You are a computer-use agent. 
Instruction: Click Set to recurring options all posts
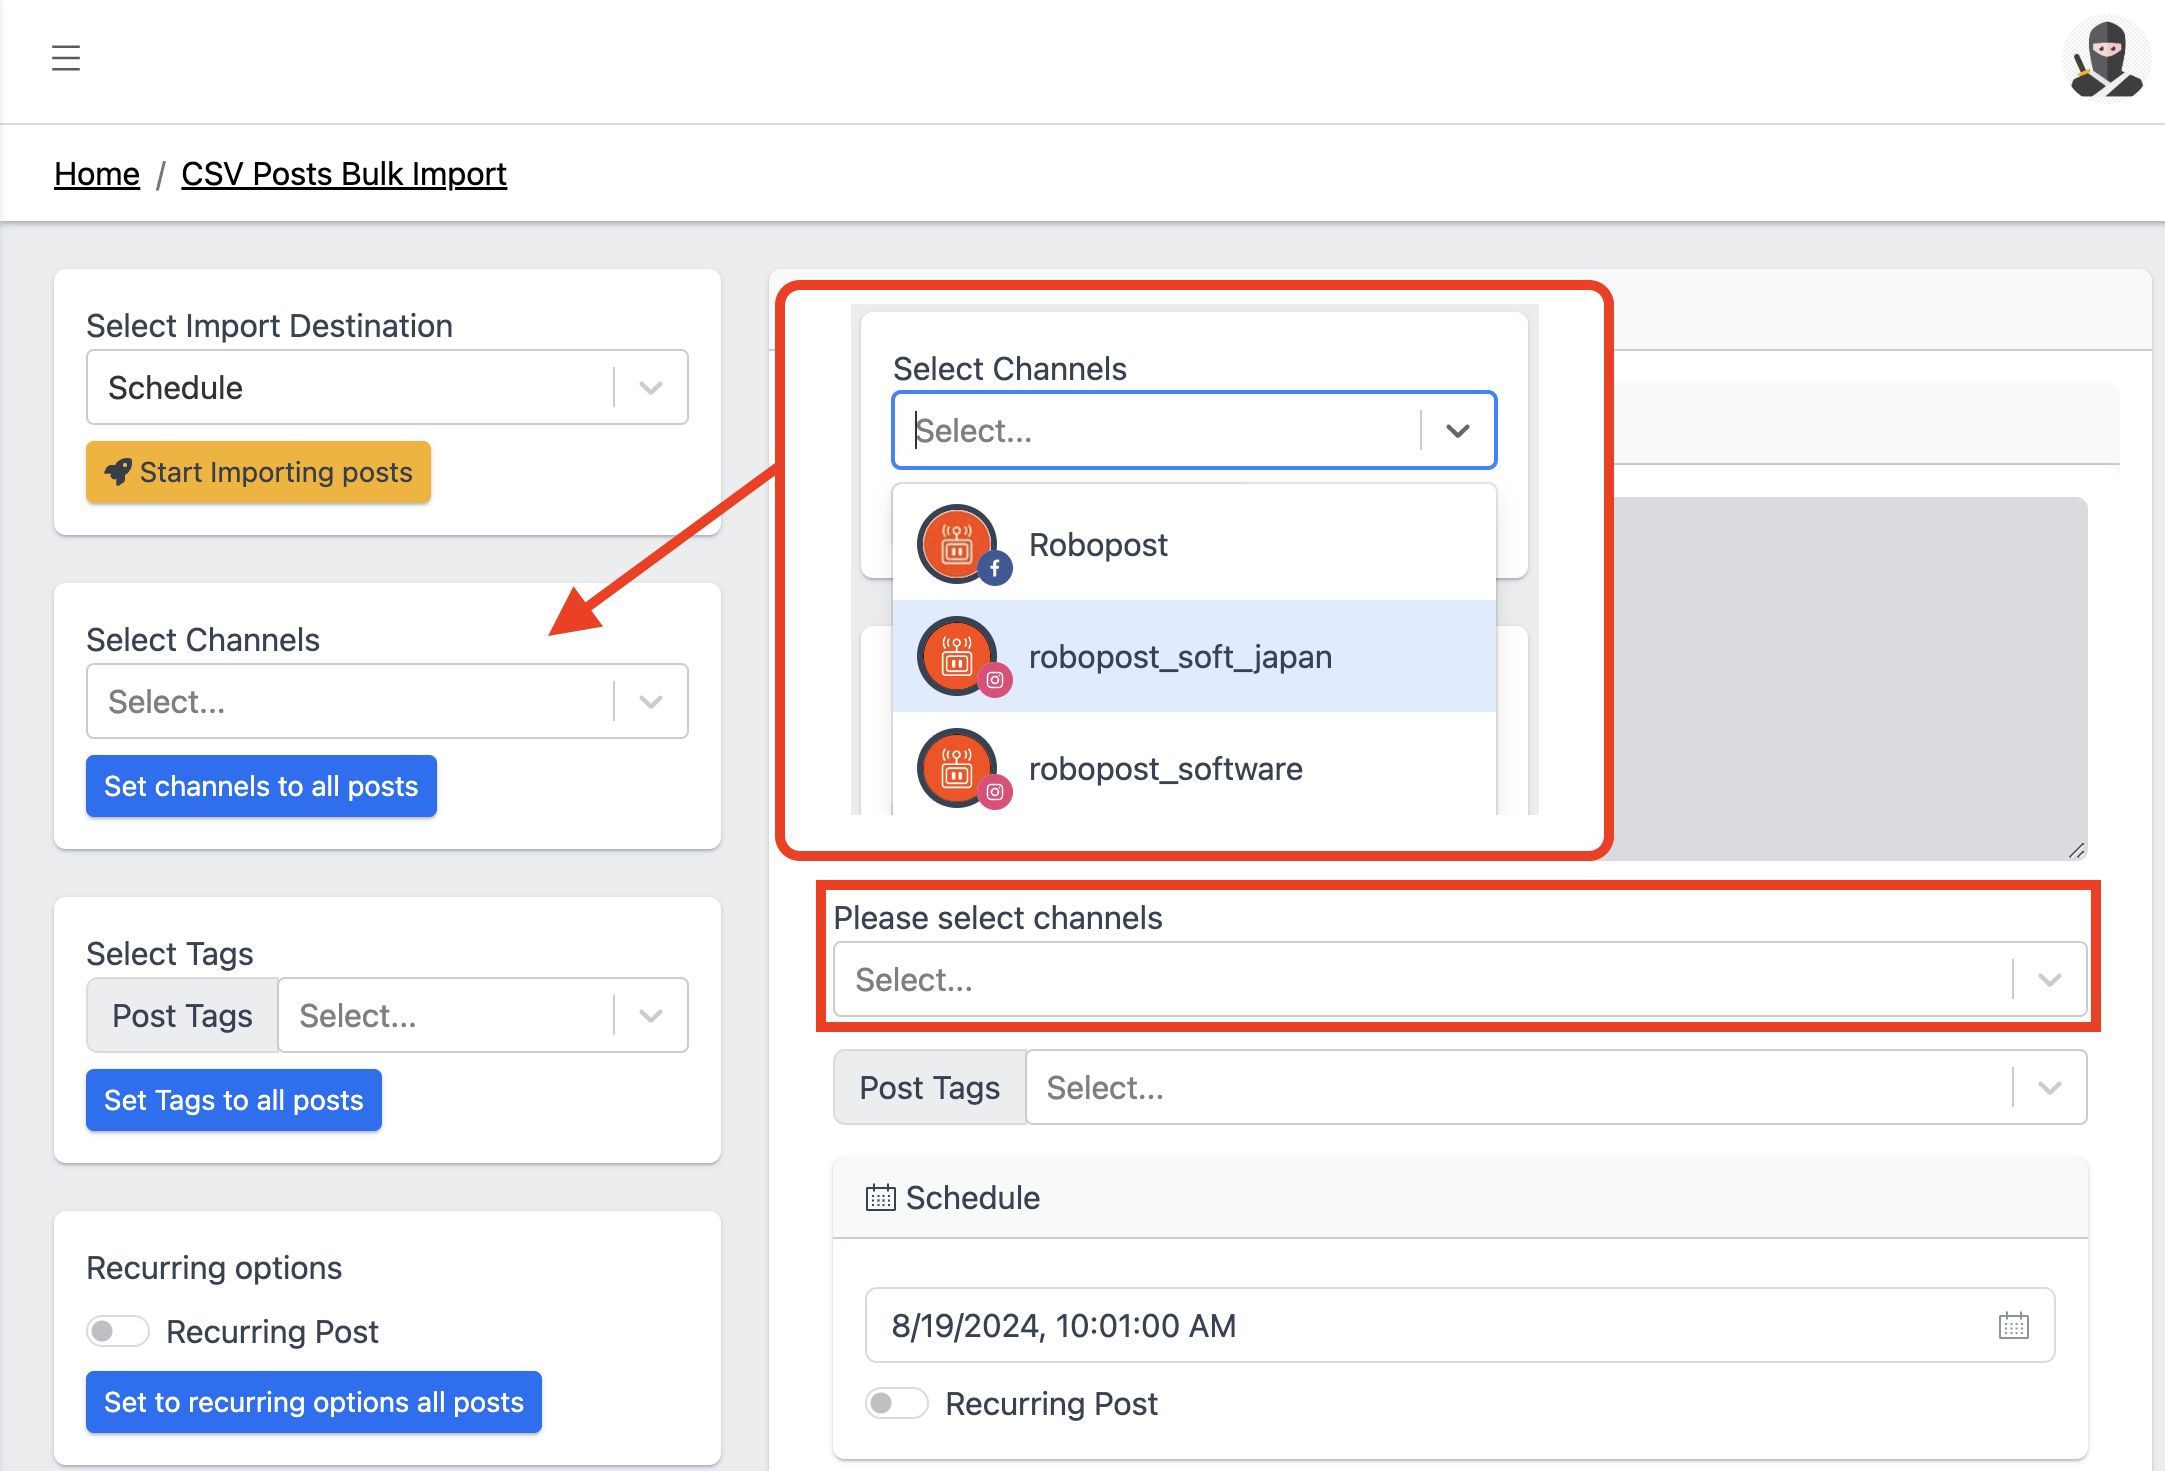click(x=314, y=1402)
